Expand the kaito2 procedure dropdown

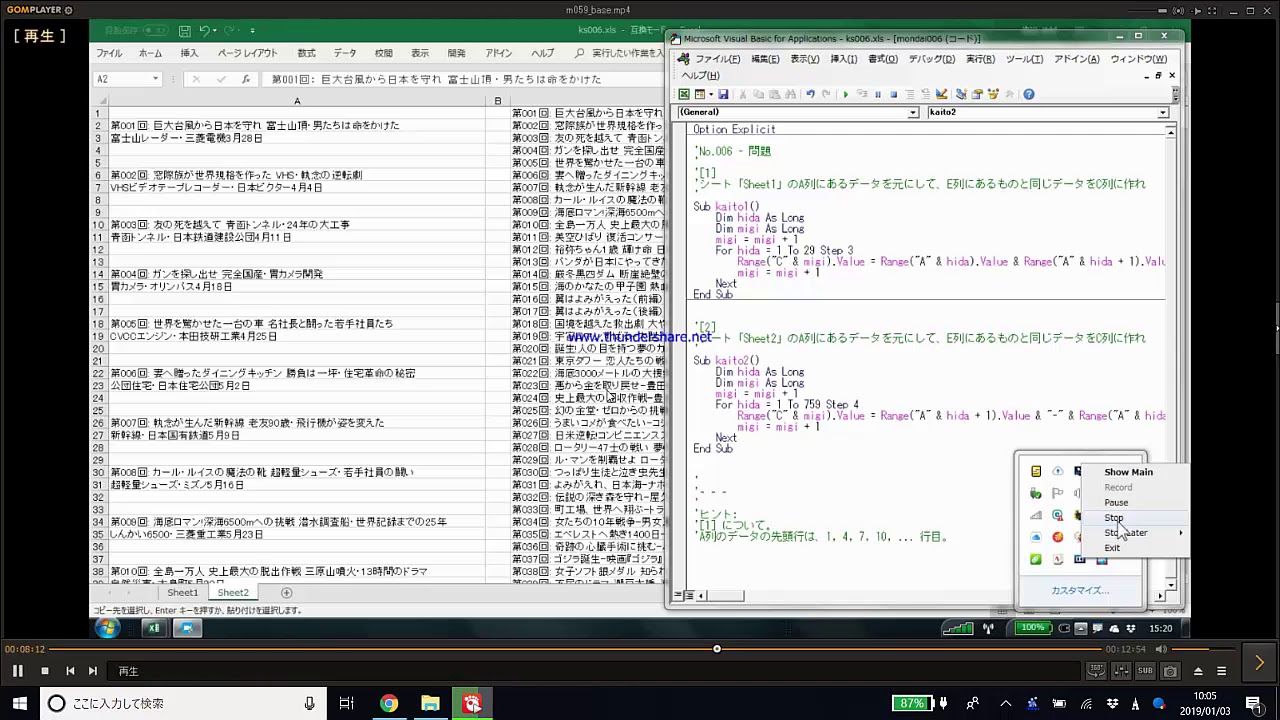[1162, 113]
